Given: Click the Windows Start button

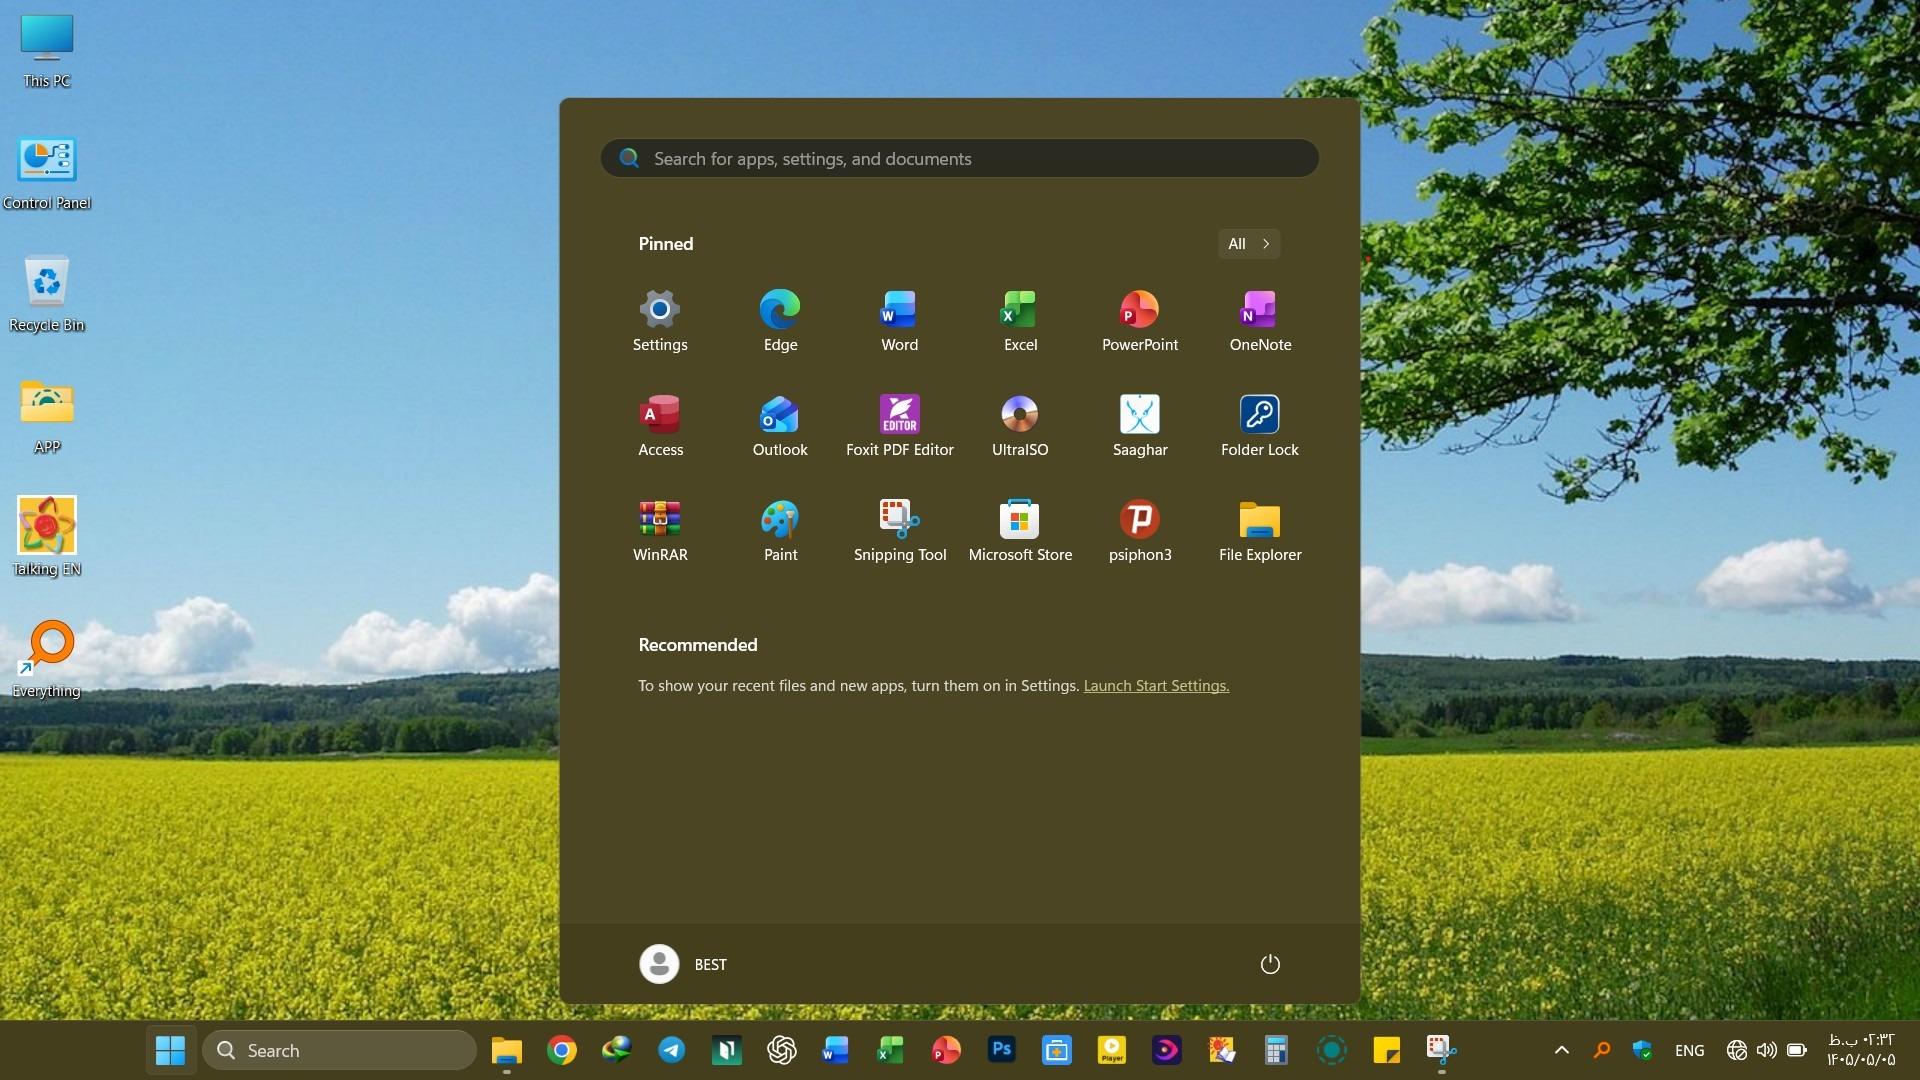Looking at the screenshot, I should click(171, 1050).
